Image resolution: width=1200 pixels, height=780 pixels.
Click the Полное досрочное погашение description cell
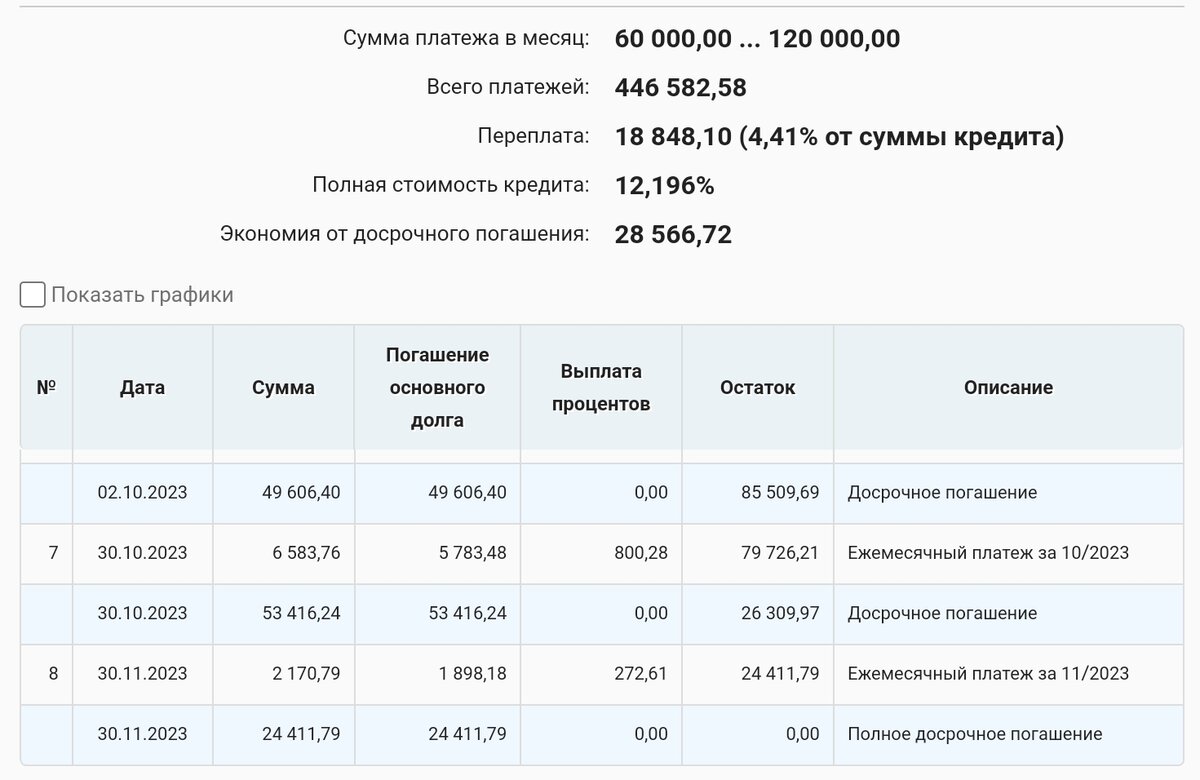pos(974,734)
